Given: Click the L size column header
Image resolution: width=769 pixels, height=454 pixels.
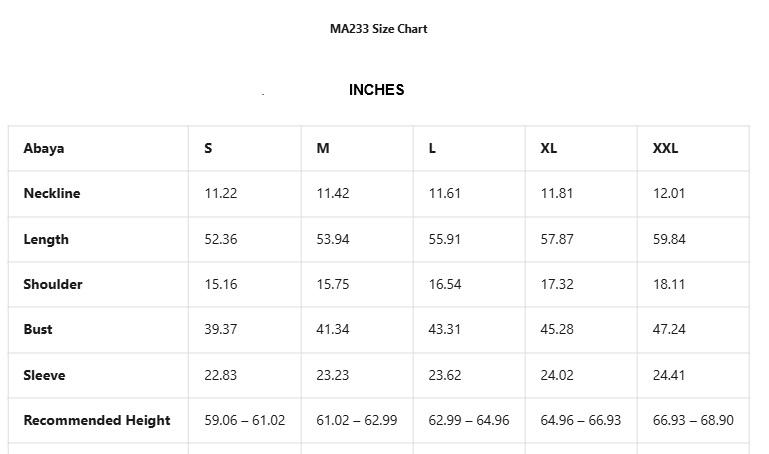Looking at the screenshot, I should tap(432, 148).
